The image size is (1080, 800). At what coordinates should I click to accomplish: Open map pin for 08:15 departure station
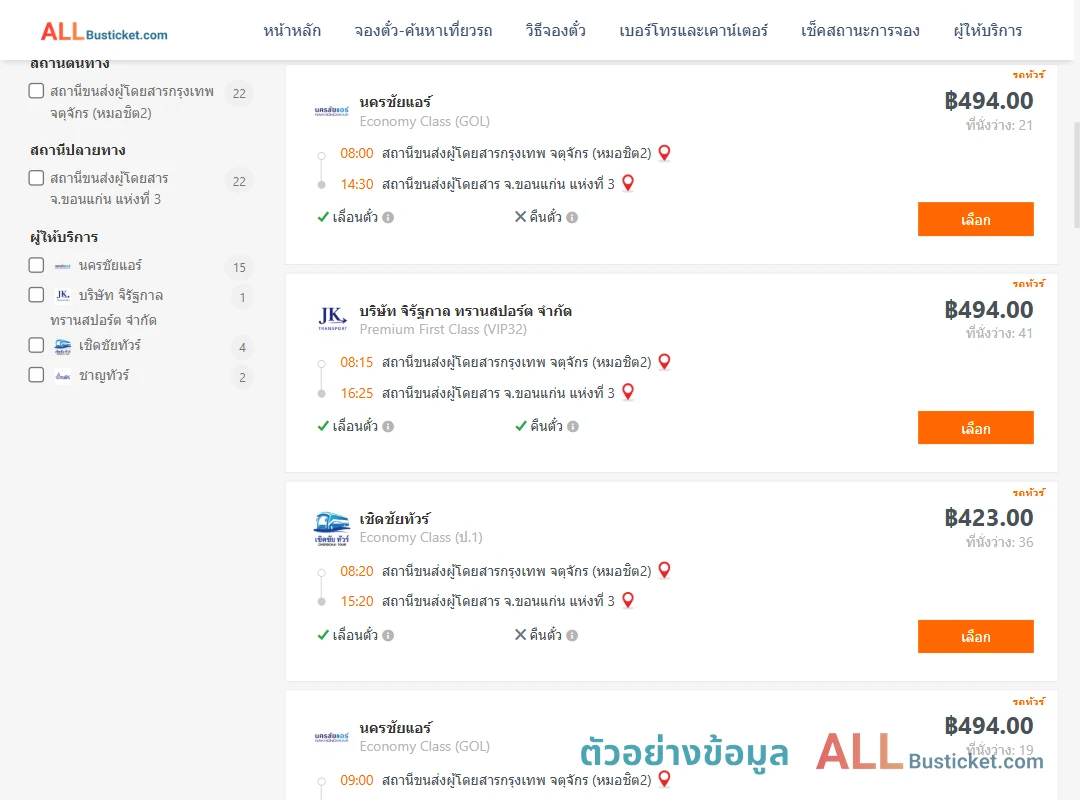(665, 362)
